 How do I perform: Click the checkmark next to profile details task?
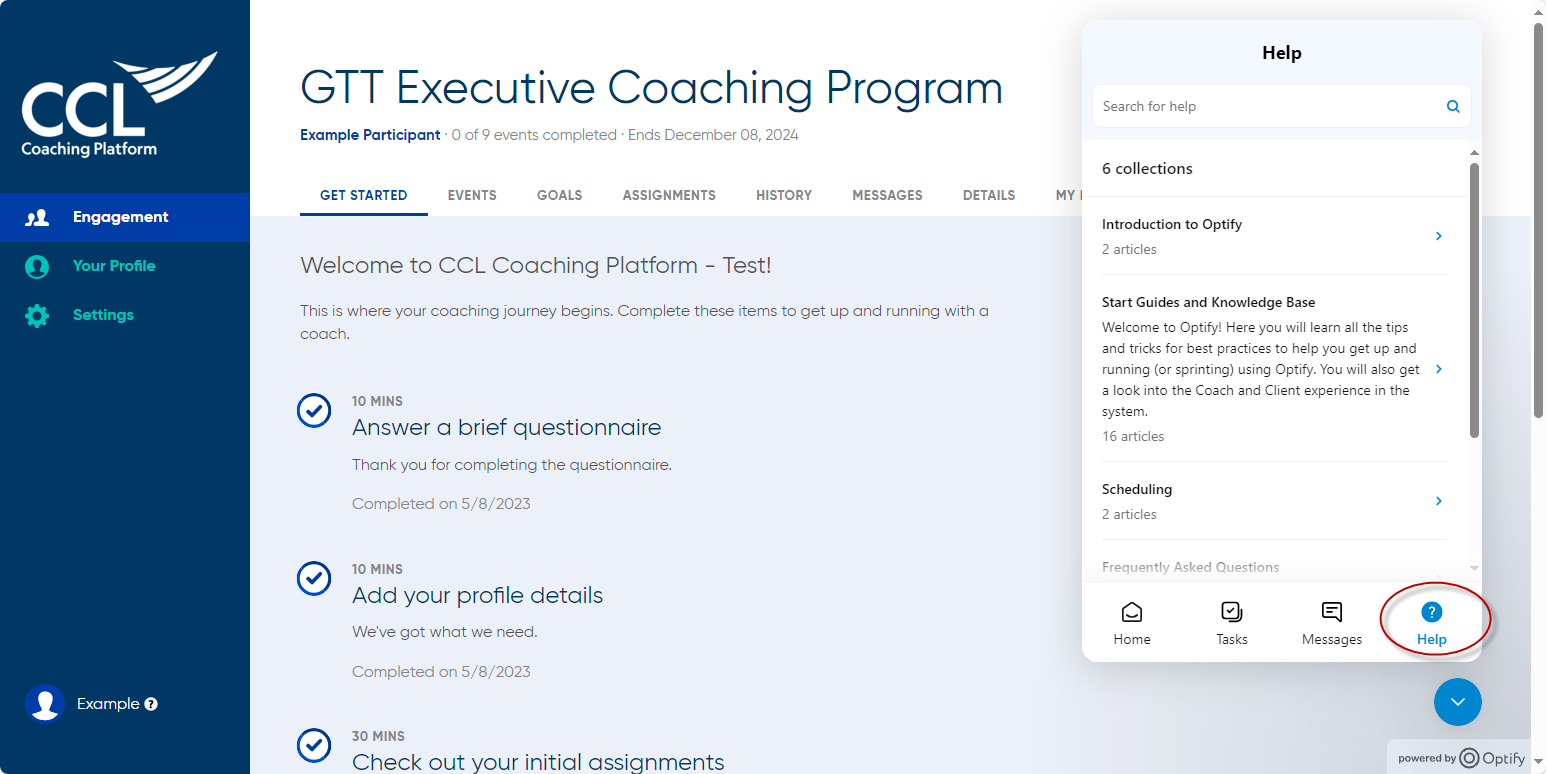314,578
